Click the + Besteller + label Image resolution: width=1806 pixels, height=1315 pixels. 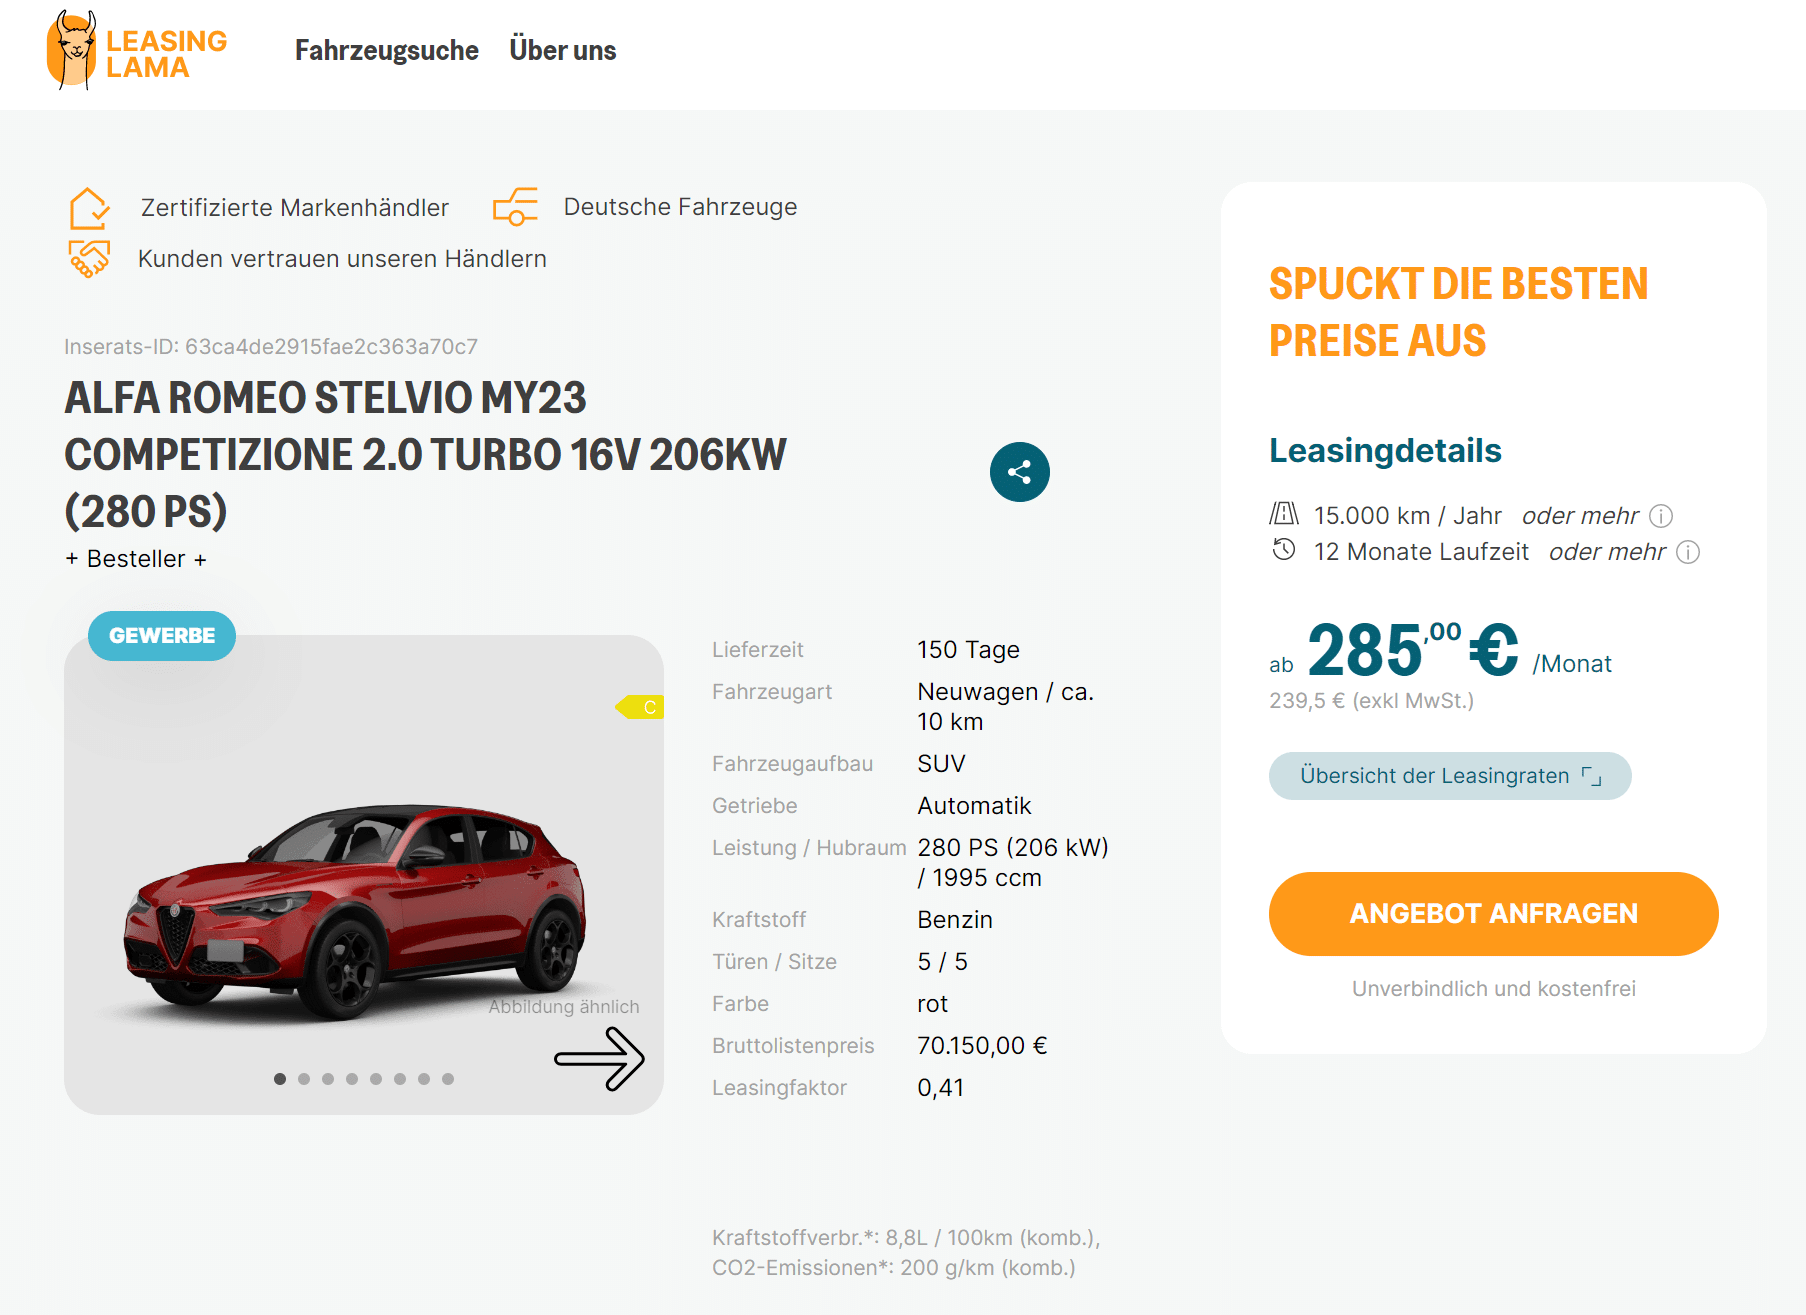(x=136, y=559)
